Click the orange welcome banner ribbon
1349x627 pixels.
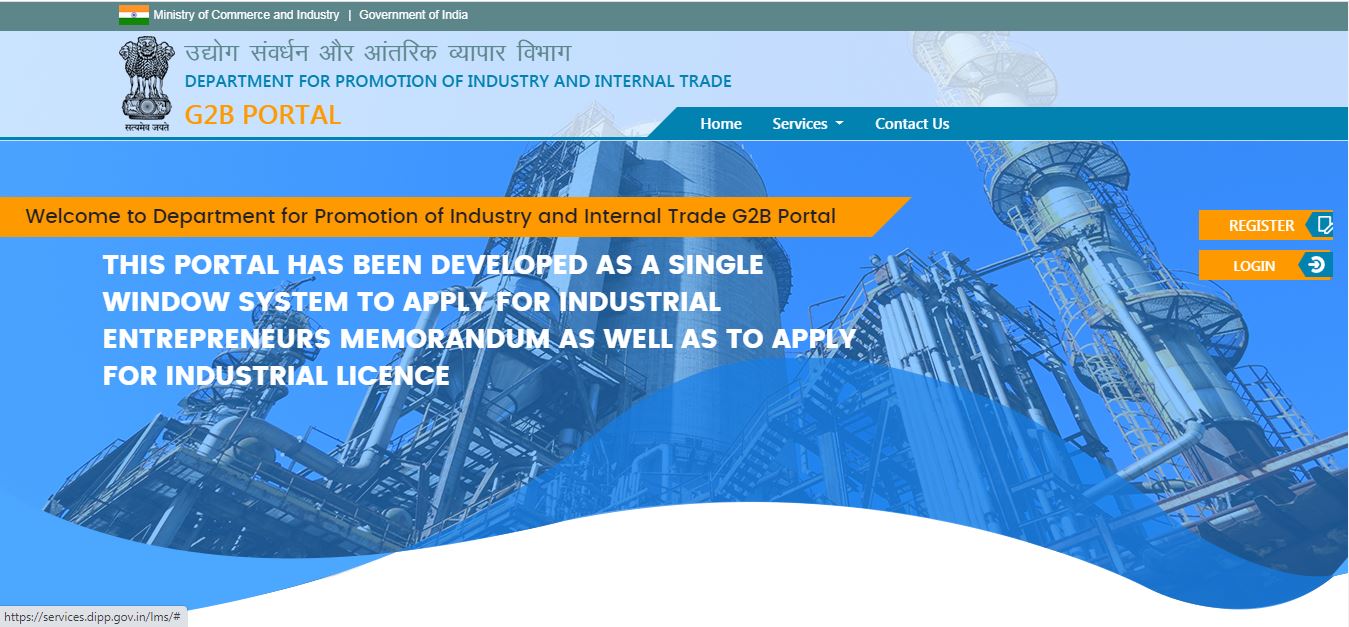point(430,216)
